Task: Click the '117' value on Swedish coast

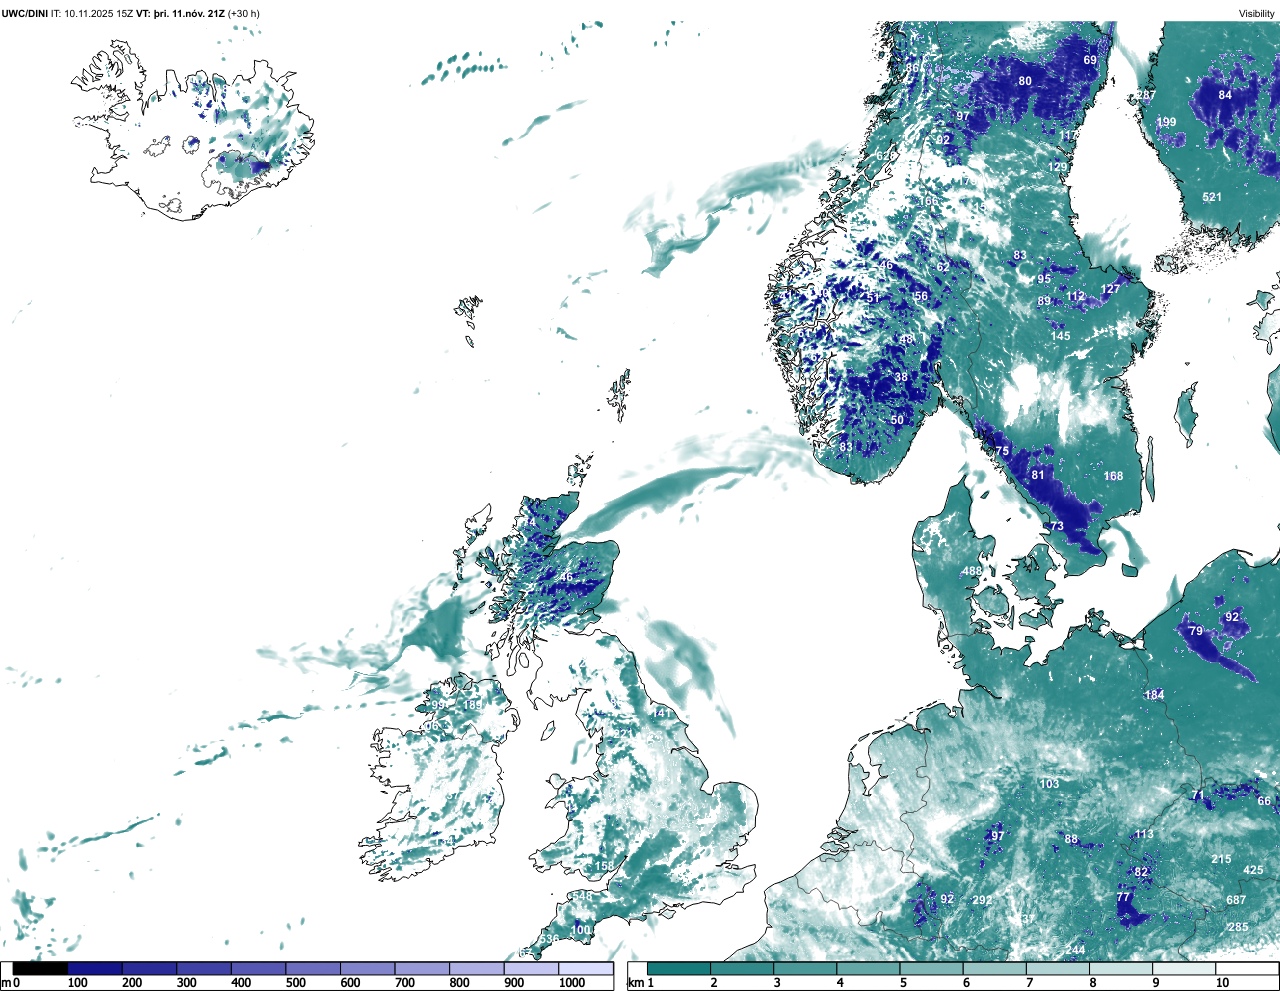Action: (x=1069, y=135)
